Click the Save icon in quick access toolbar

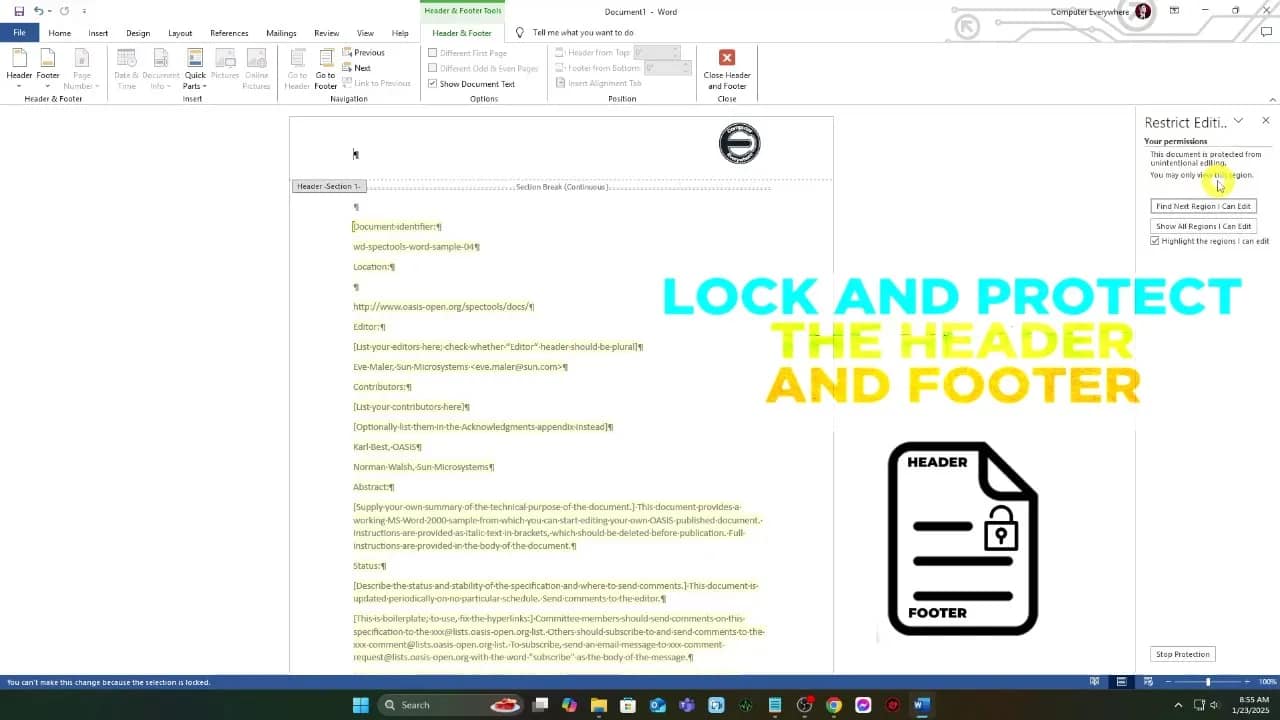point(19,11)
